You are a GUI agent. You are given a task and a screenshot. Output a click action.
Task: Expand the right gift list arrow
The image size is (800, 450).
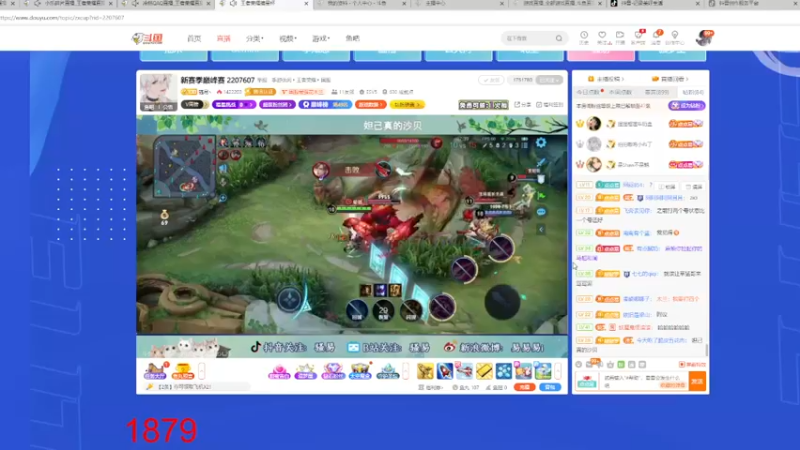(558, 371)
